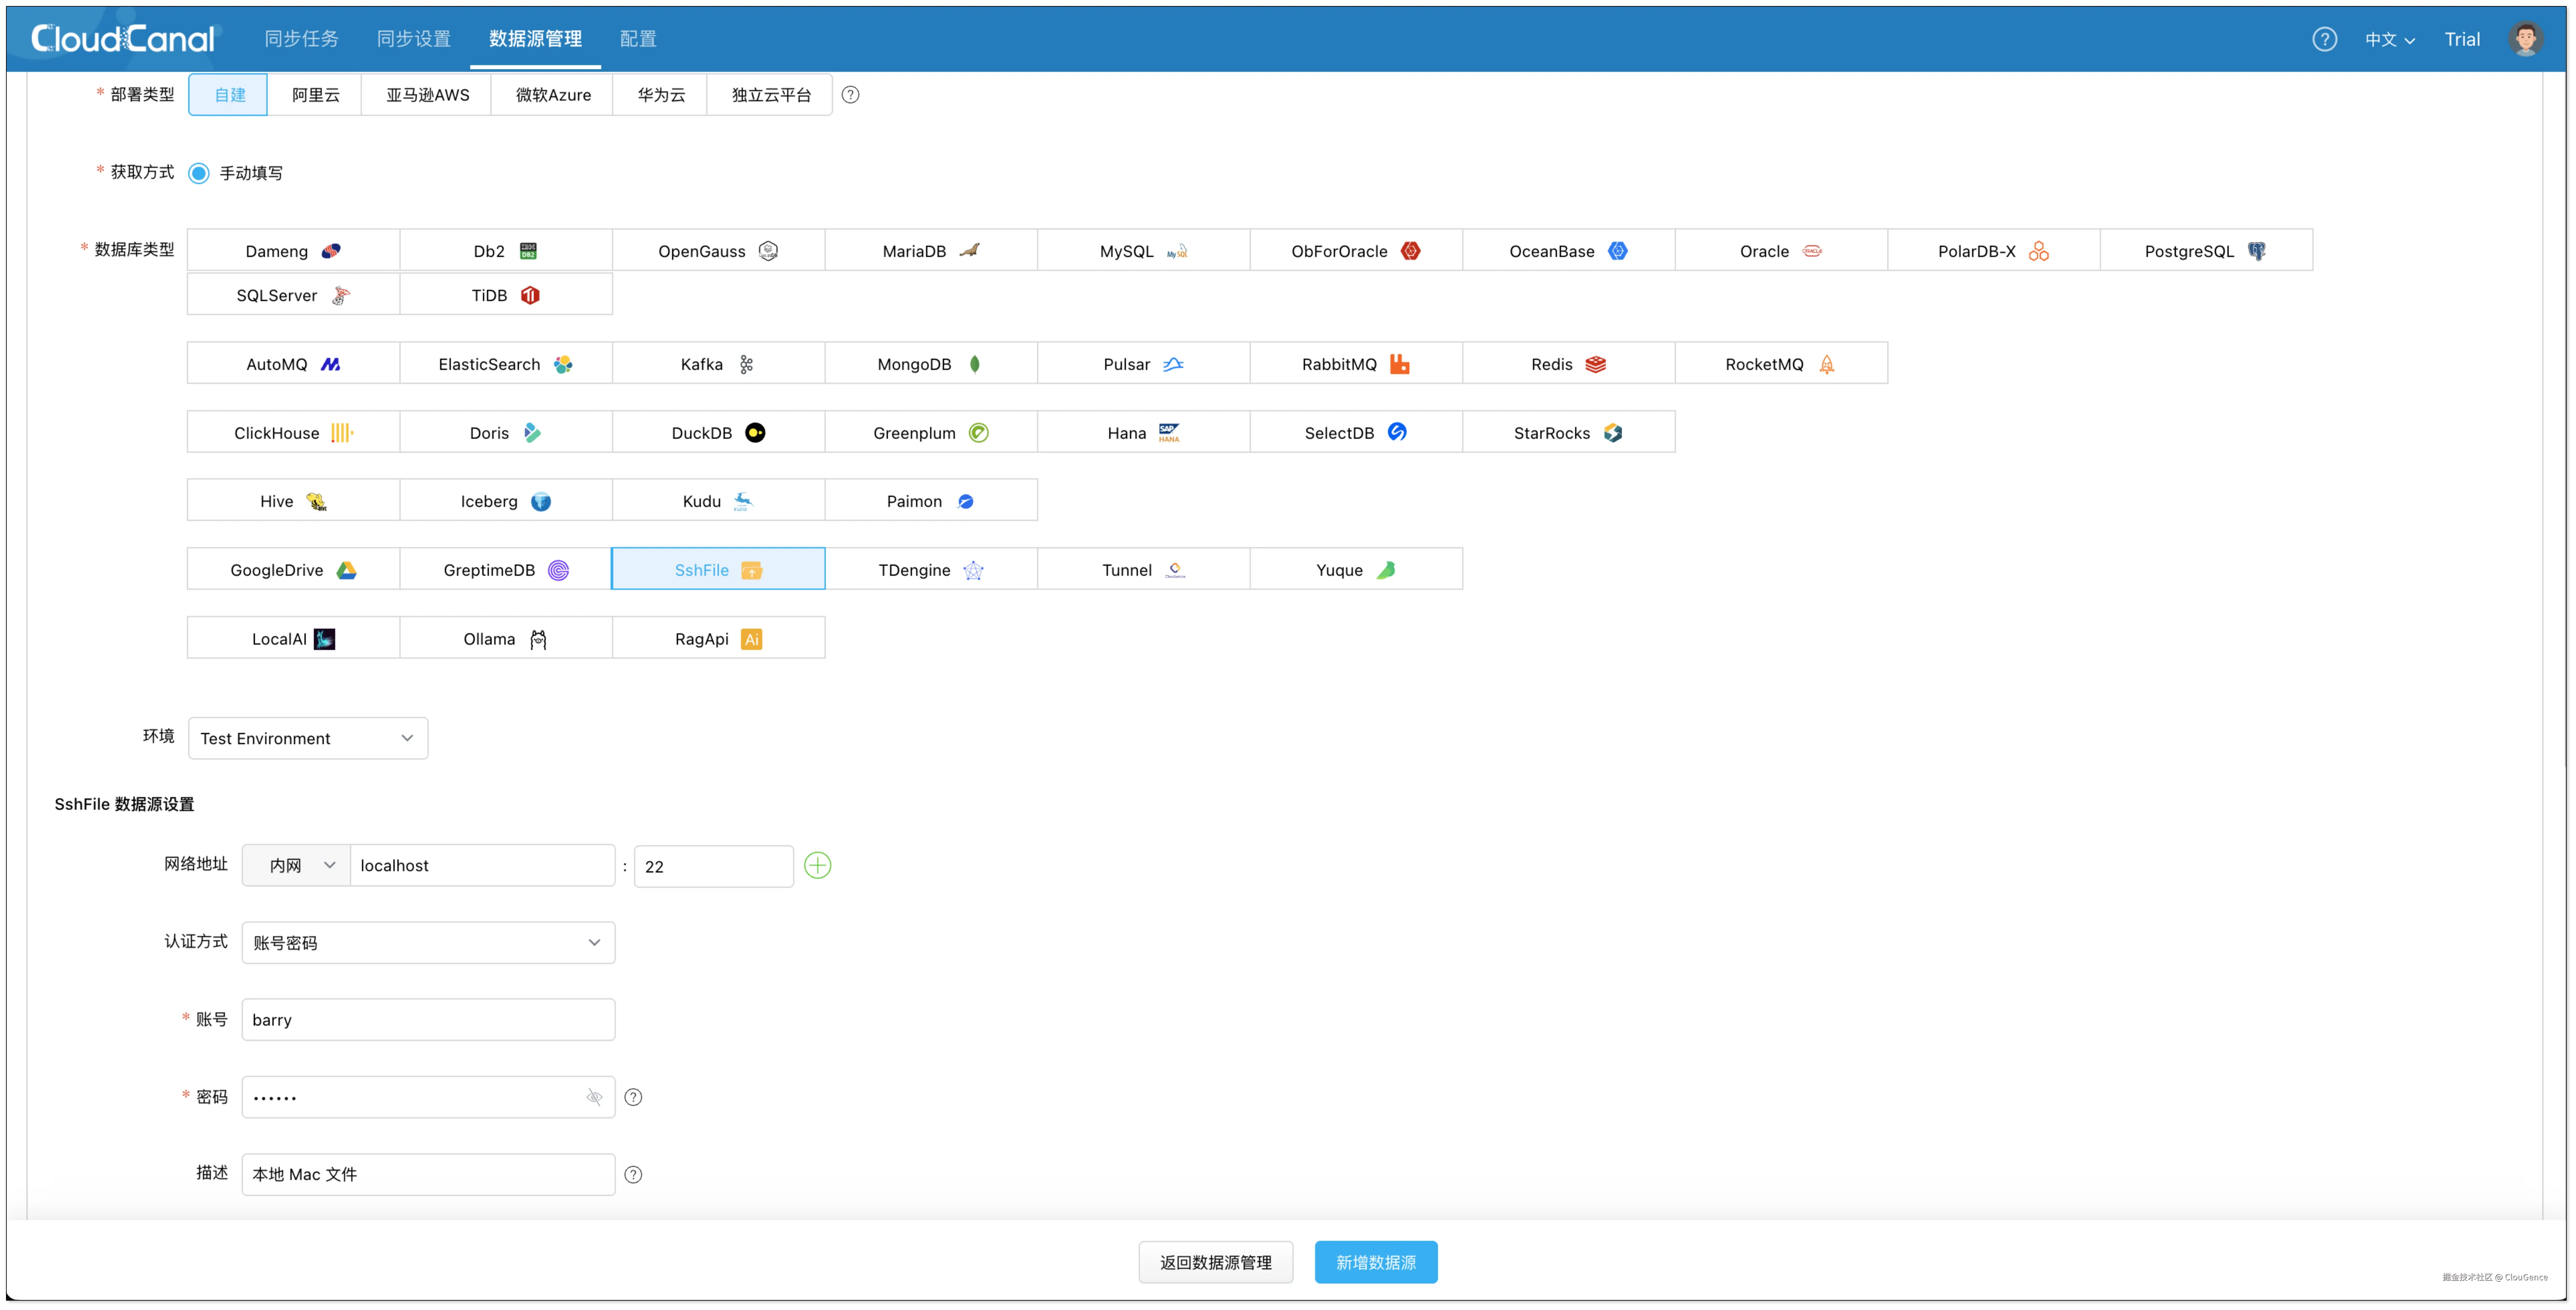Open the Test Environment dropdown
Image resolution: width=2576 pixels, height=1310 pixels.
tap(307, 738)
